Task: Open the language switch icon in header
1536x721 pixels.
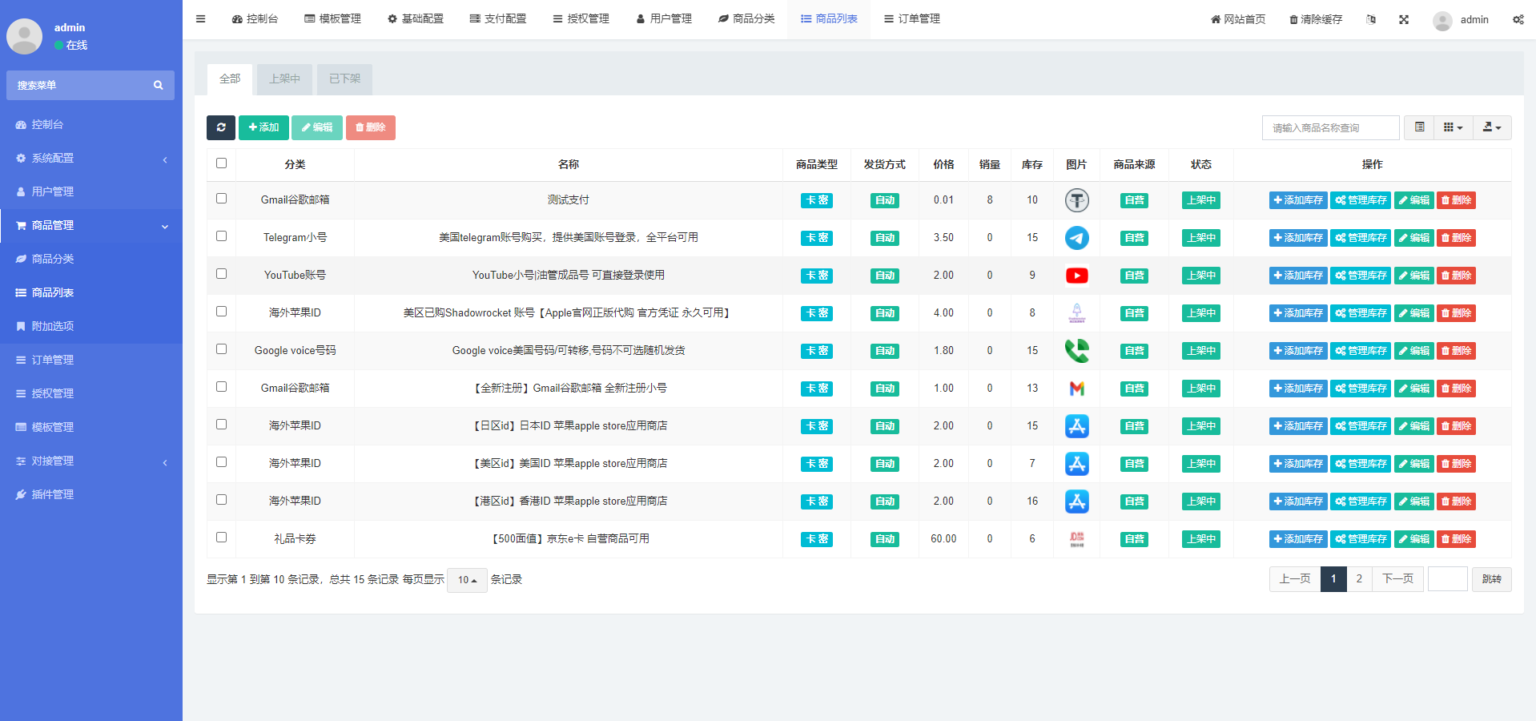Action: pos(1371,19)
